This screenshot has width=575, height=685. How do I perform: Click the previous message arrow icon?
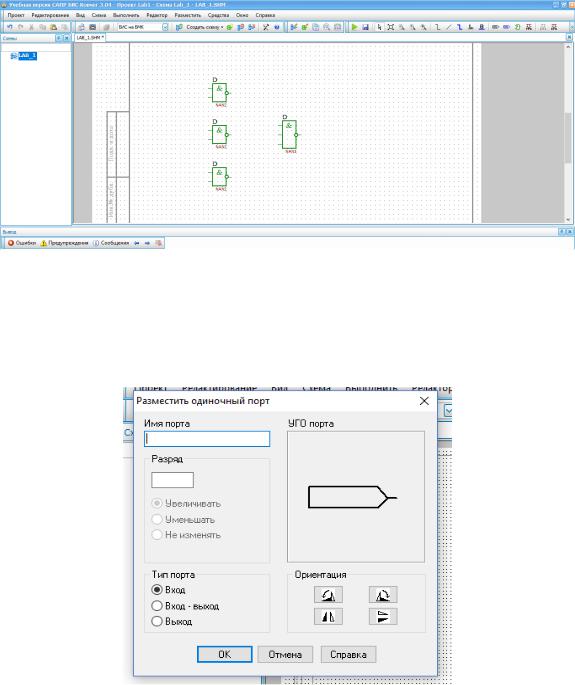point(137,243)
